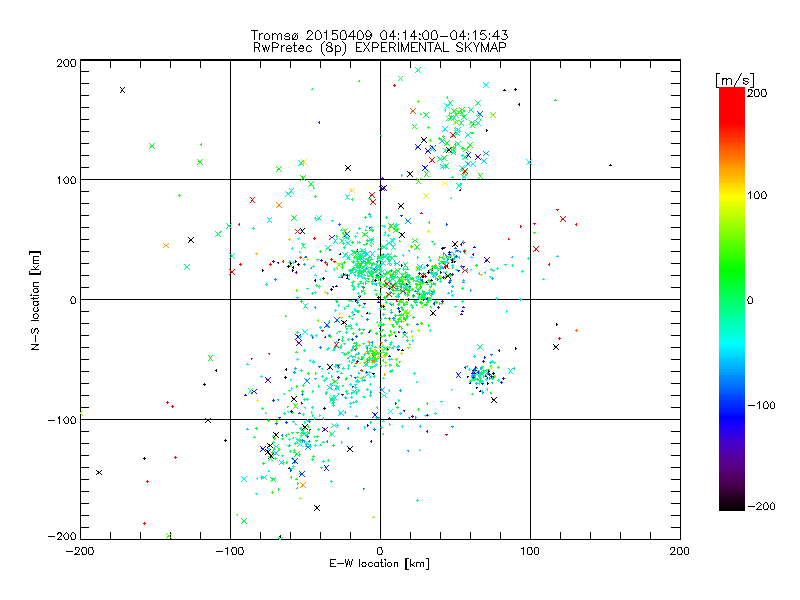800x600 pixels.
Task: Click the N-S axis tick label '200'
Action: 66,63
